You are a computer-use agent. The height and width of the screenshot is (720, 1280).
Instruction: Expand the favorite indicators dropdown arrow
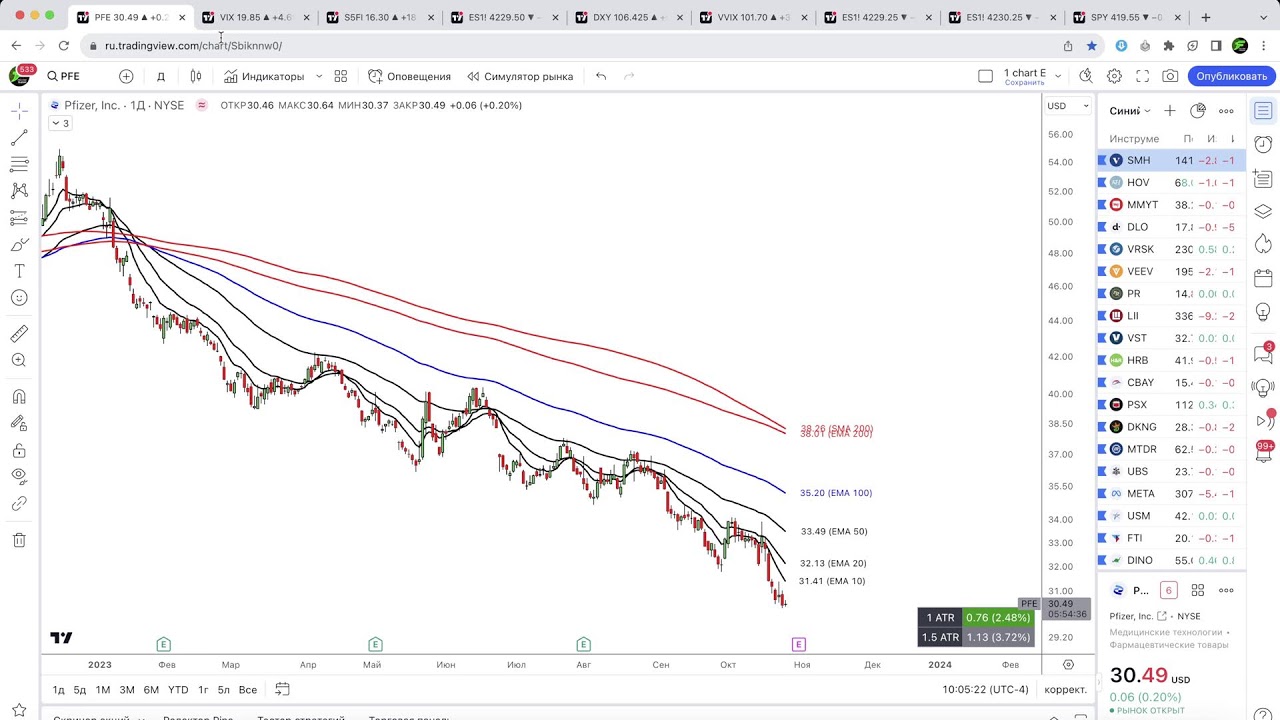319,76
